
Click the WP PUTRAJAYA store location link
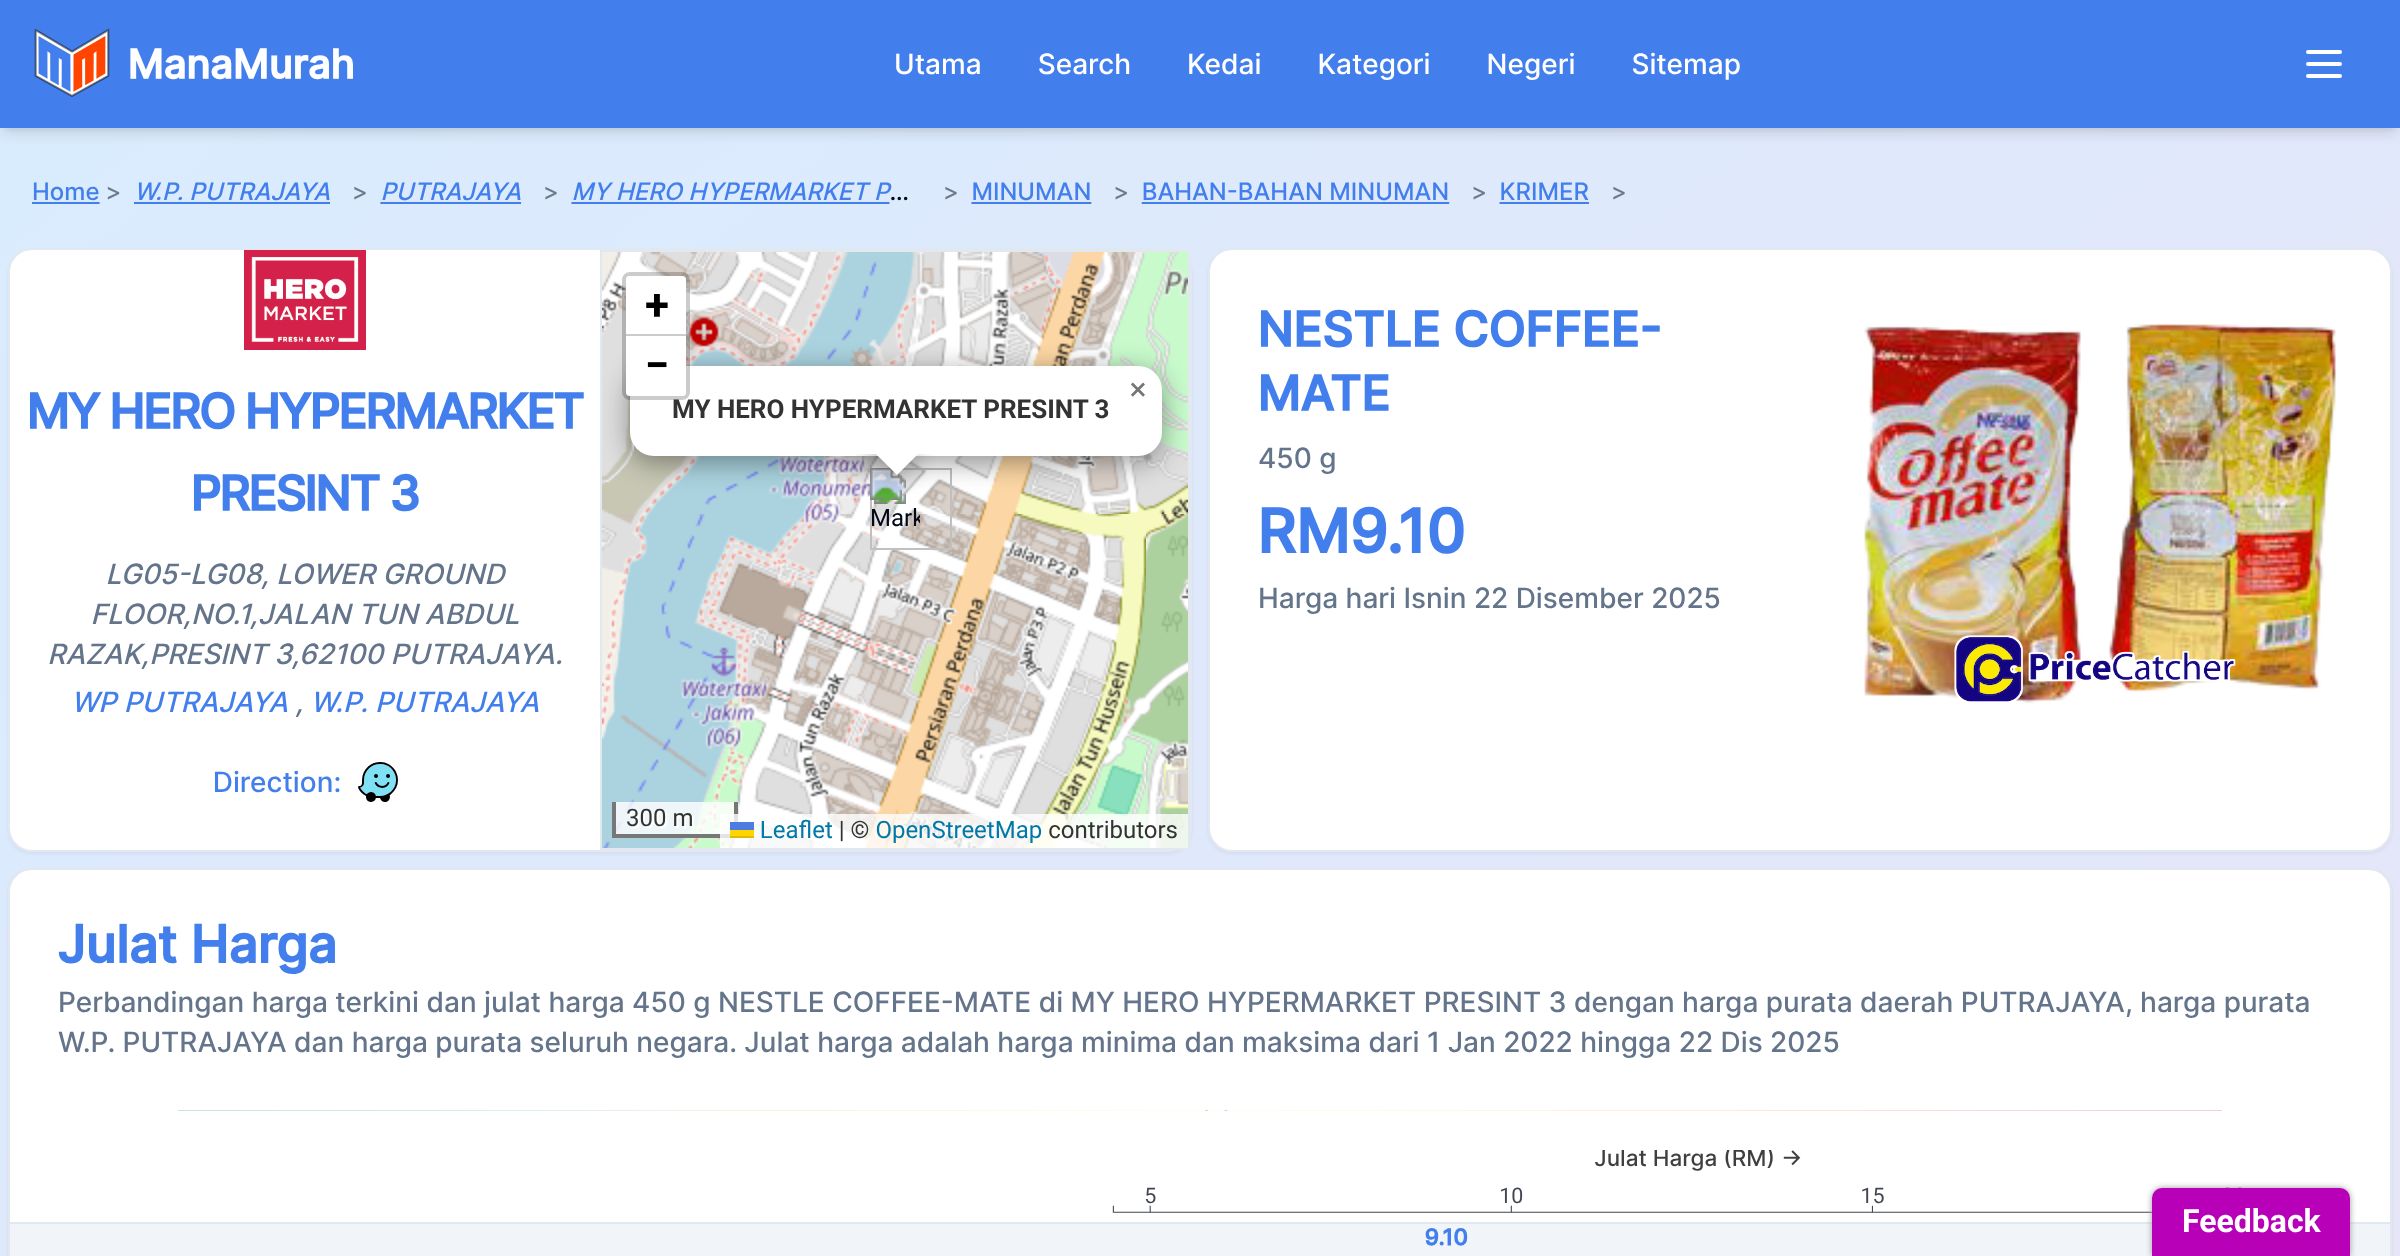(x=180, y=702)
